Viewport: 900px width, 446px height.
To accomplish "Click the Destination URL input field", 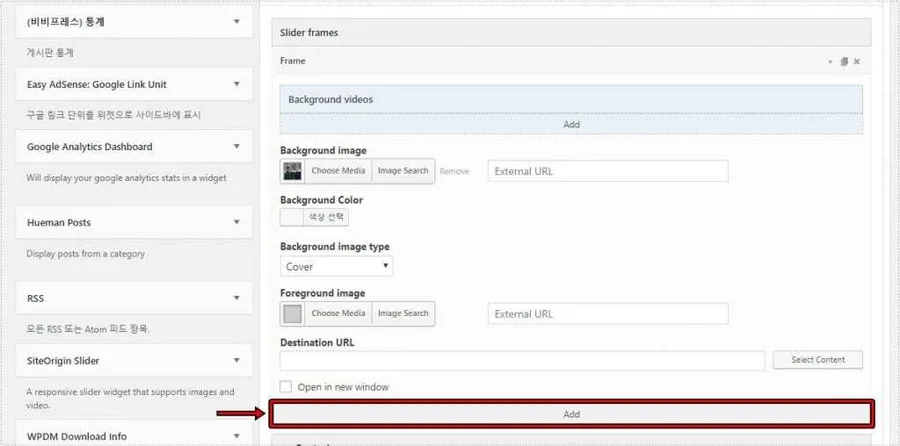I will click(522, 360).
